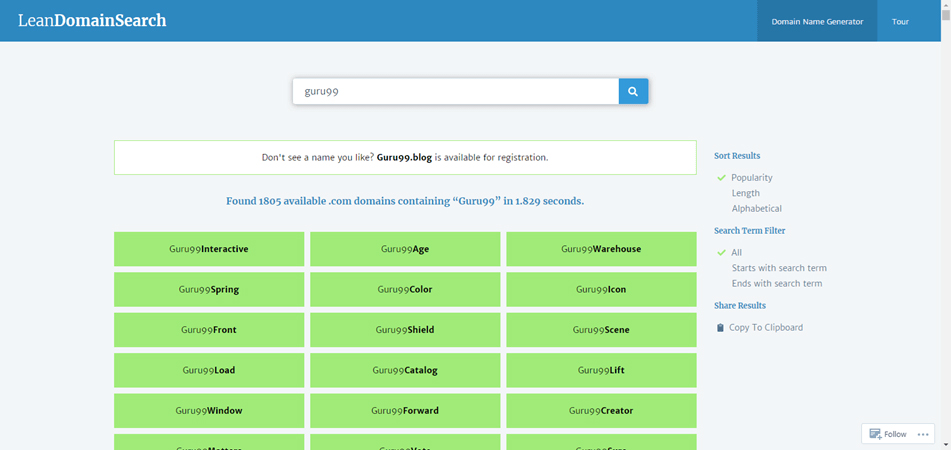Click the green checkmark beside All filter

tap(721, 252)
